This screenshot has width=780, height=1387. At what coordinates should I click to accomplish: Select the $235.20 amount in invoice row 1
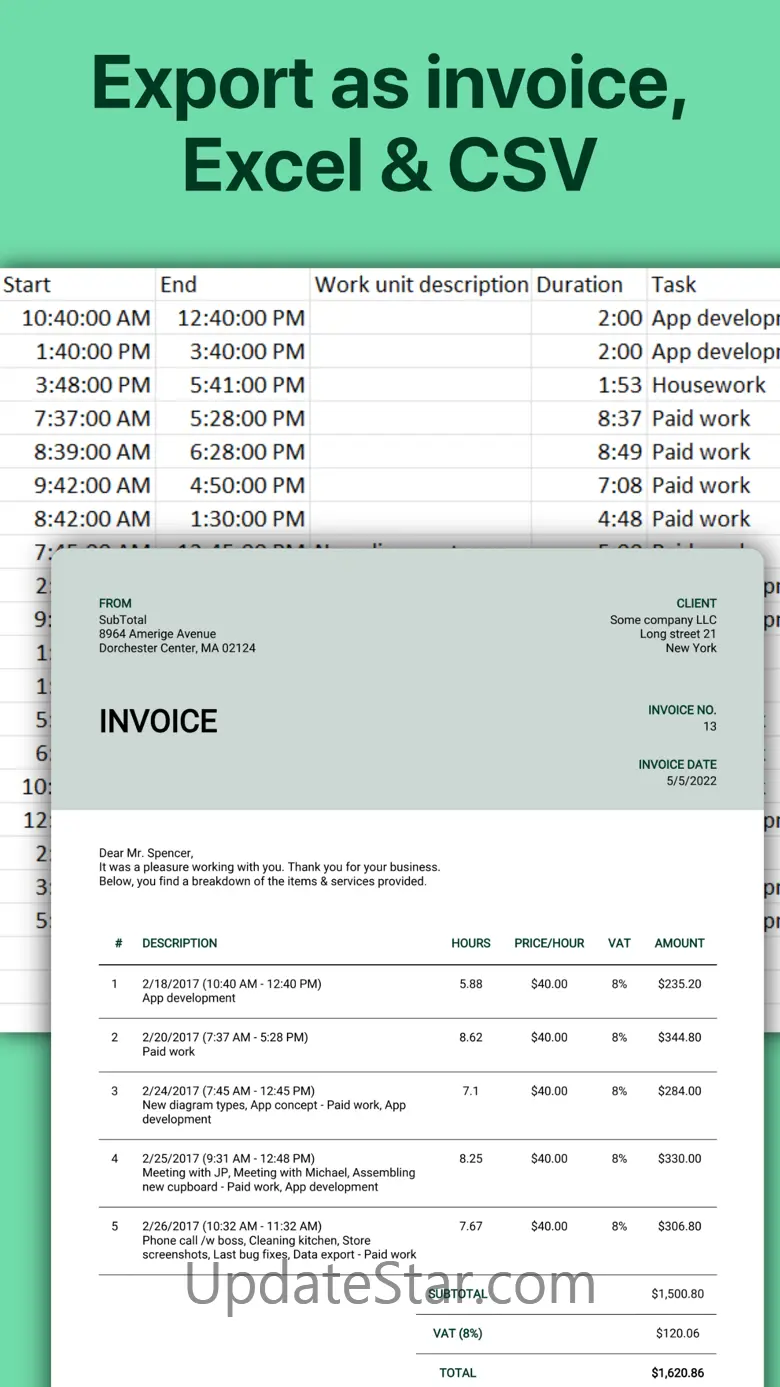pyautogui.click(x=679, y=984)
